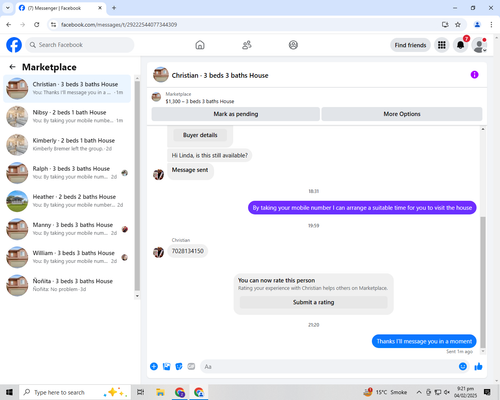Open the Facebook logo home link
Image resolution: width=500 pixels, height=400 pixels.
(14, 45)
